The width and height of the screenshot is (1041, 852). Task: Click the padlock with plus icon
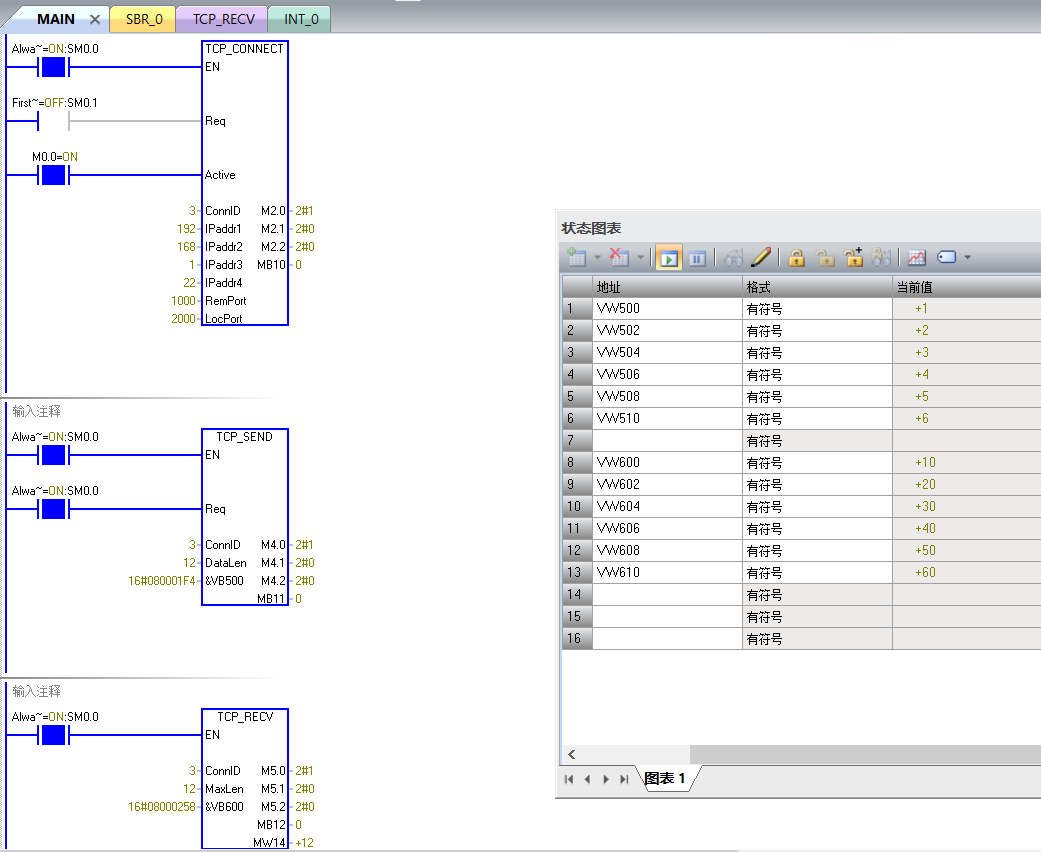(853, 258)
